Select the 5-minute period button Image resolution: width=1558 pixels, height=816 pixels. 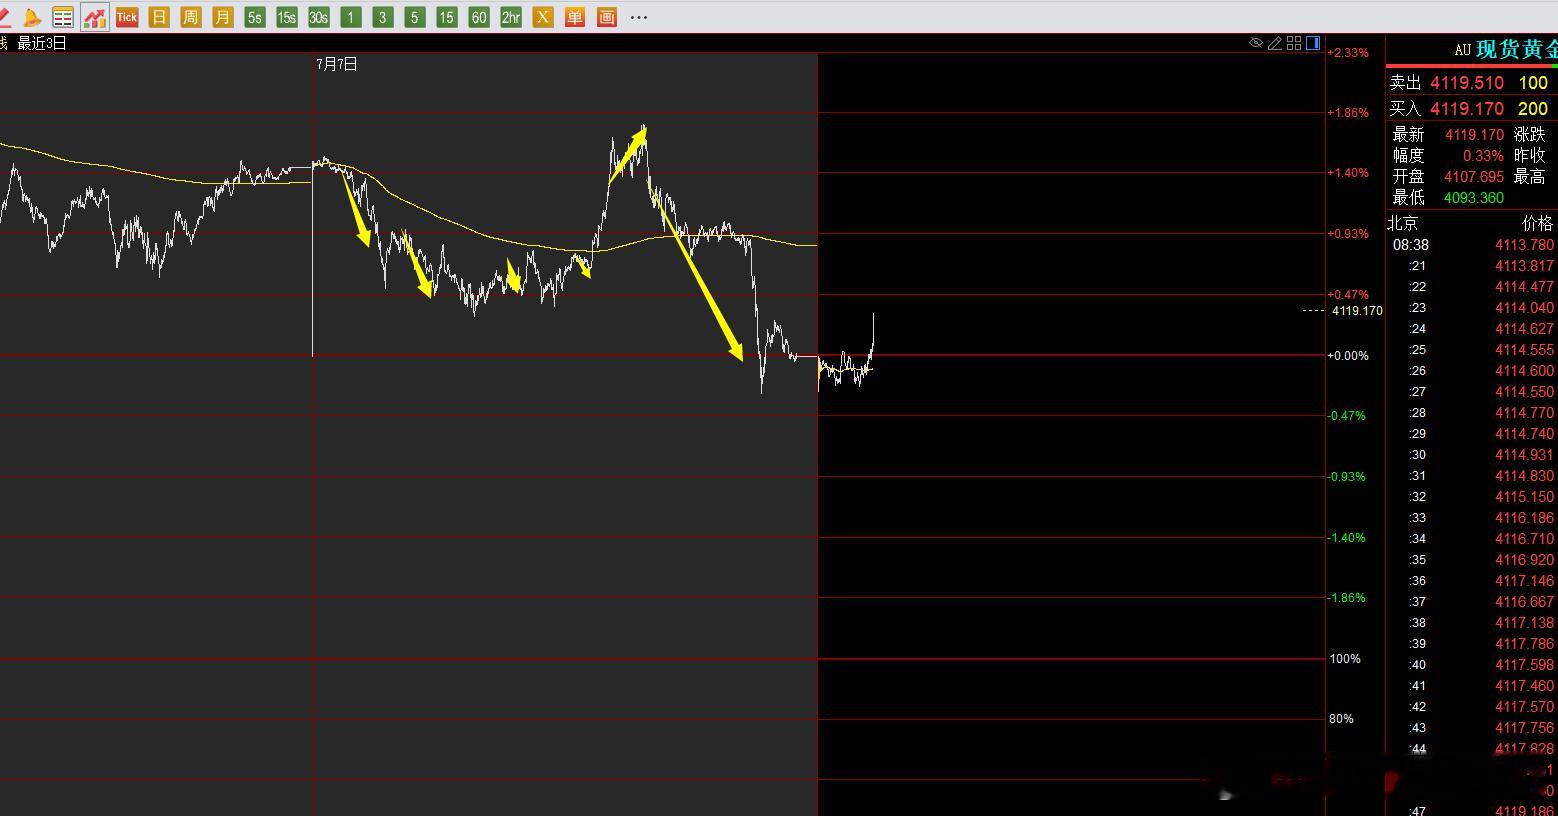click(415, 17)
